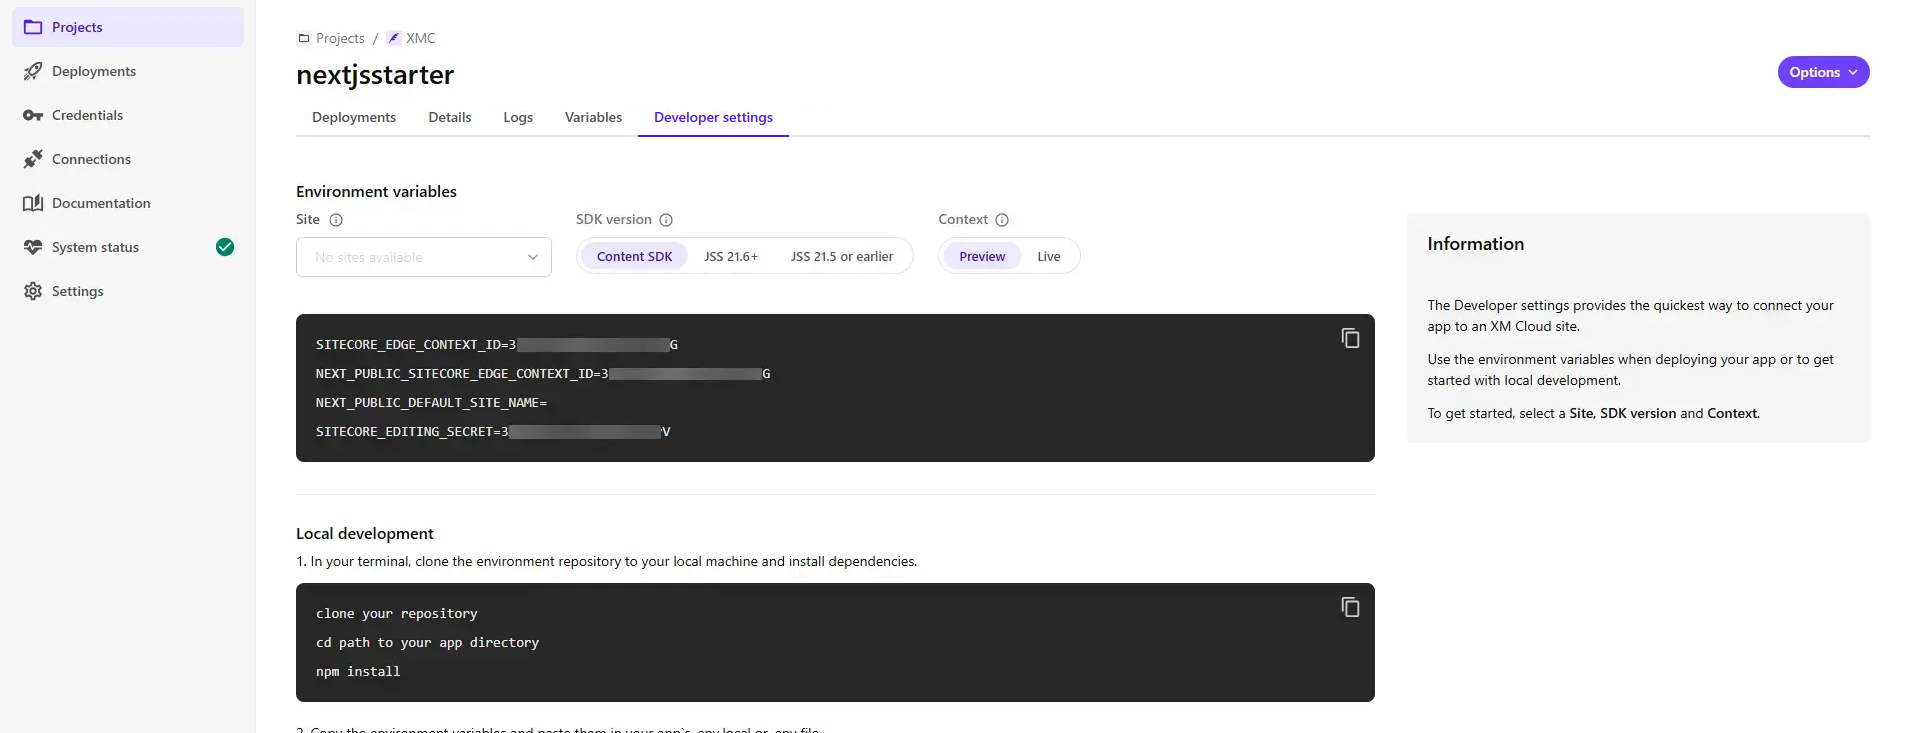Click the SITECORE_EDITING_SECRET line
This screenshot has height=733, width=1909.
pos(493,432)
